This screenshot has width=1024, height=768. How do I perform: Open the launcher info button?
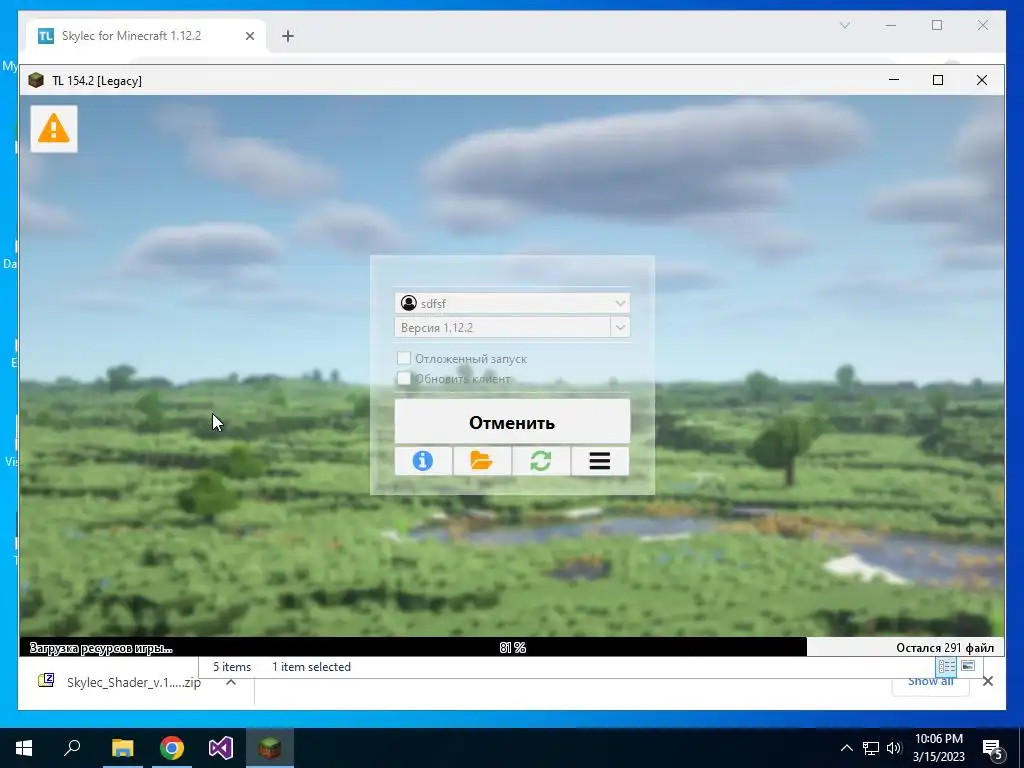tap(423, 461)
